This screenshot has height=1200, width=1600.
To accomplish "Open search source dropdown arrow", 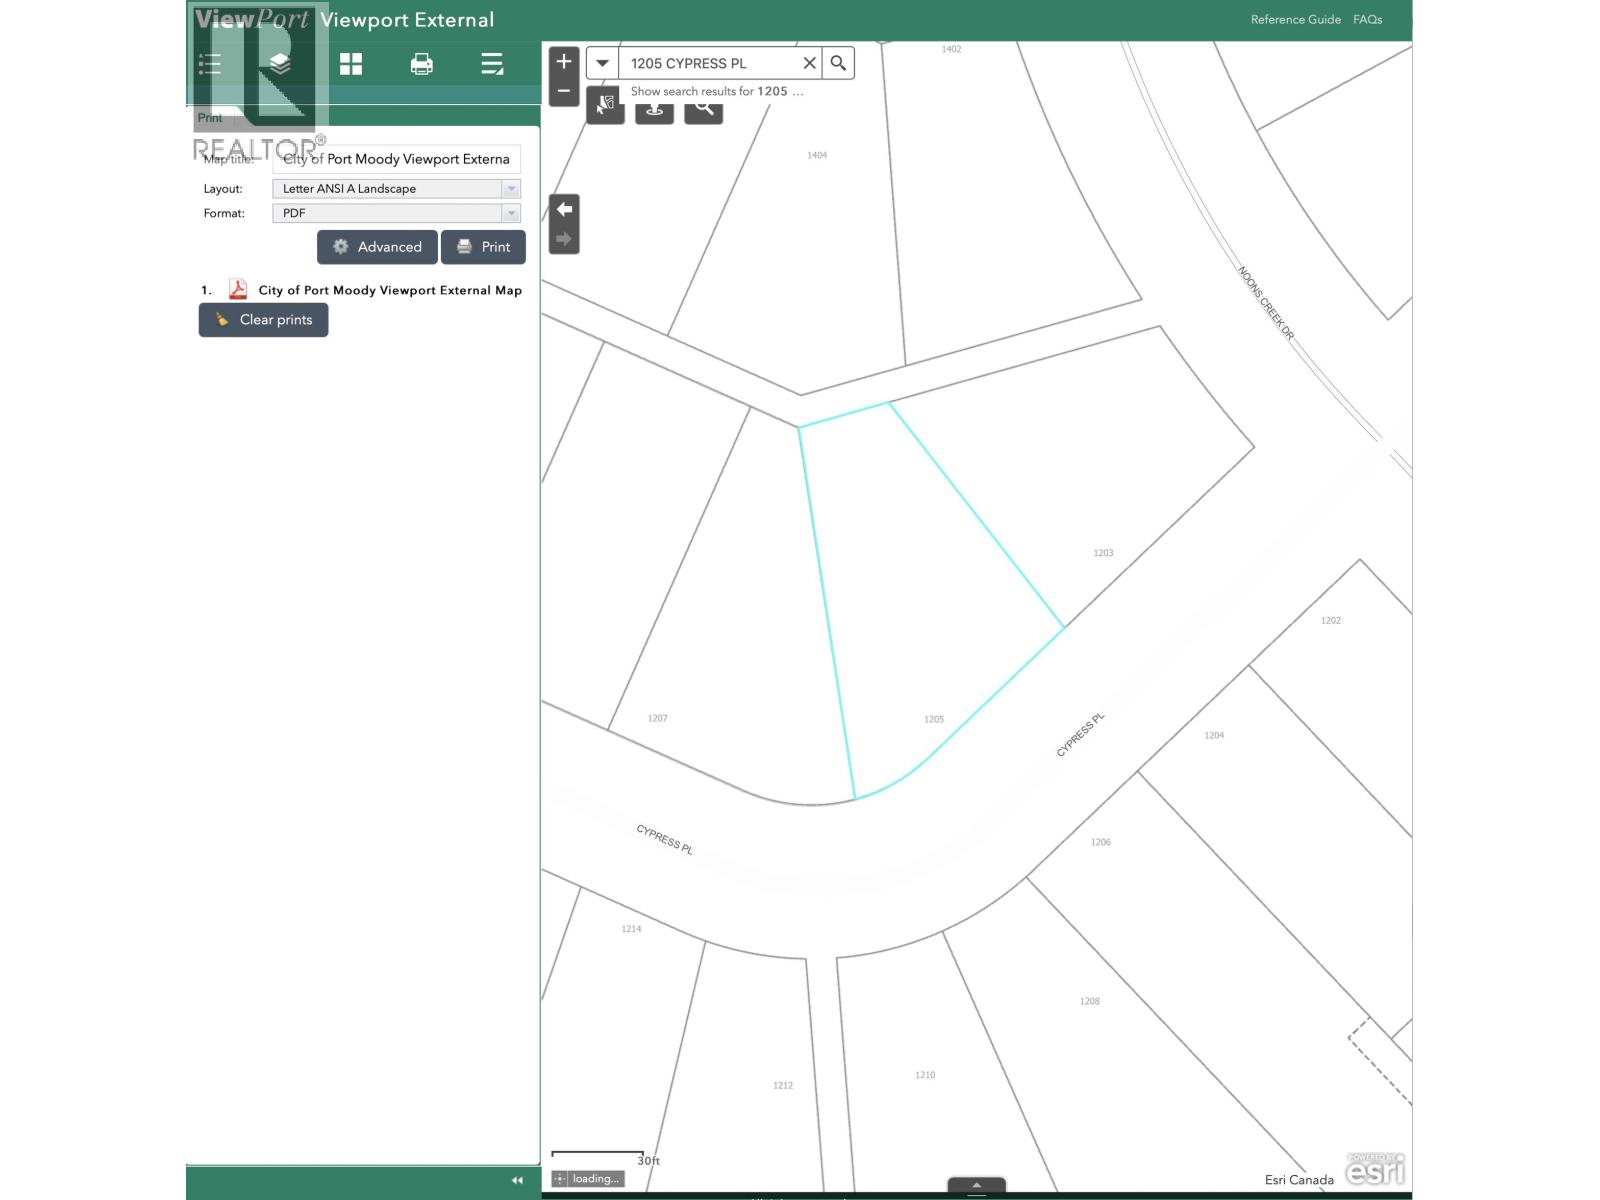I will (602, 63).
